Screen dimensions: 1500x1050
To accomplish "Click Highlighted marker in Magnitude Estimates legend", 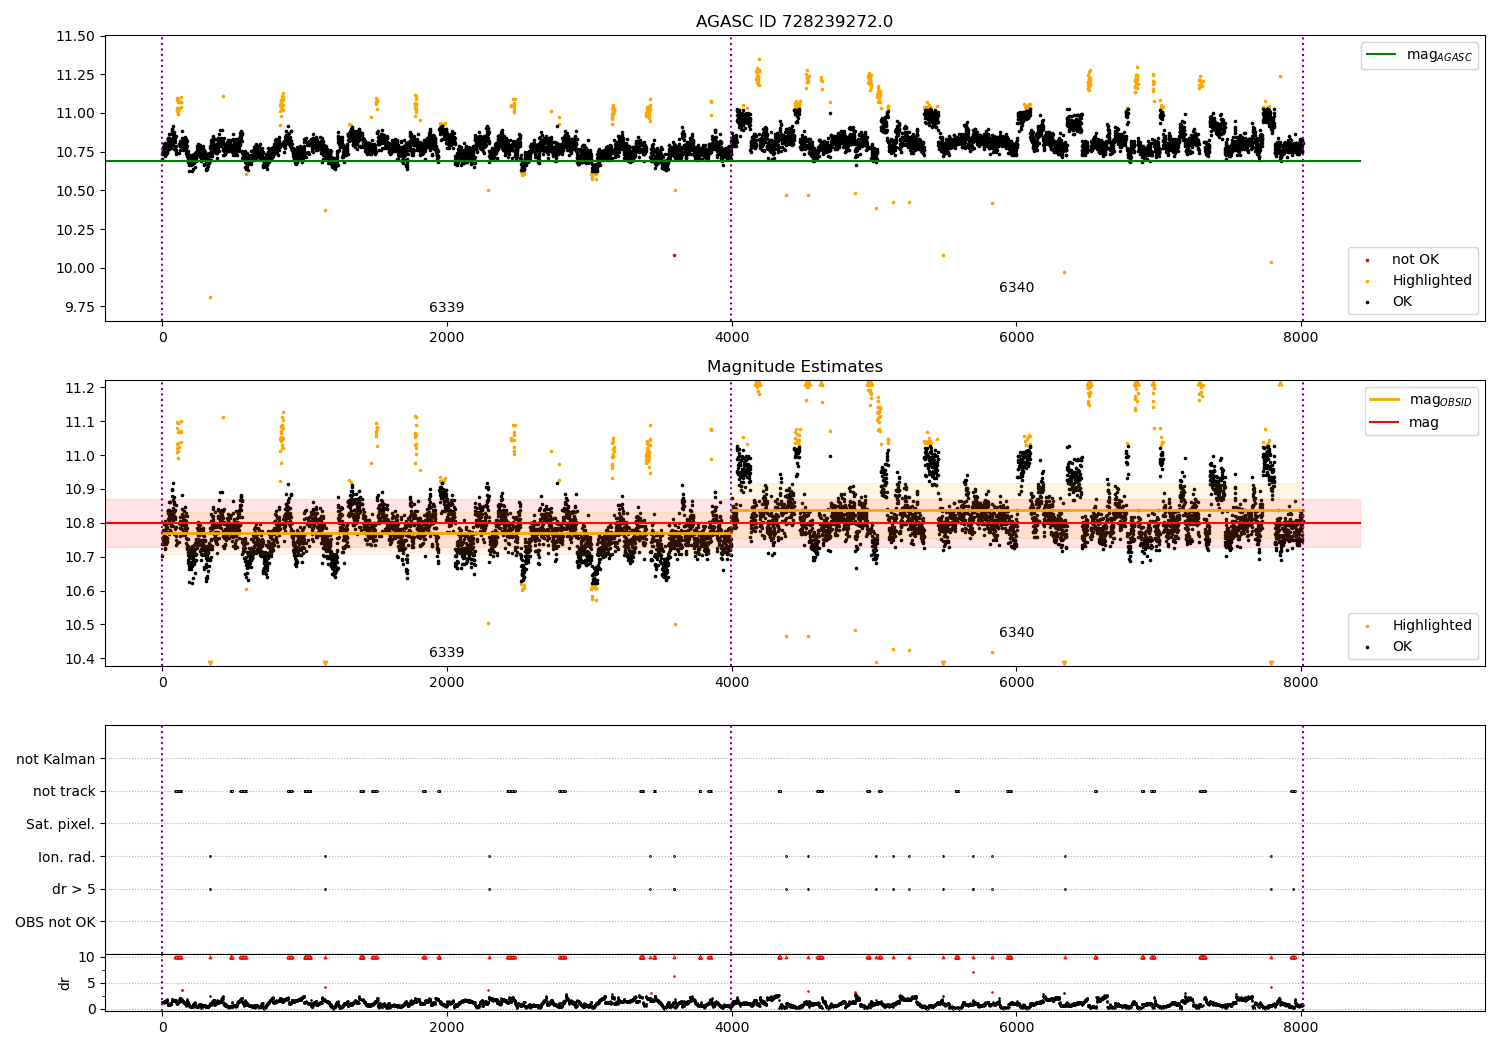I will [1367, 626].
